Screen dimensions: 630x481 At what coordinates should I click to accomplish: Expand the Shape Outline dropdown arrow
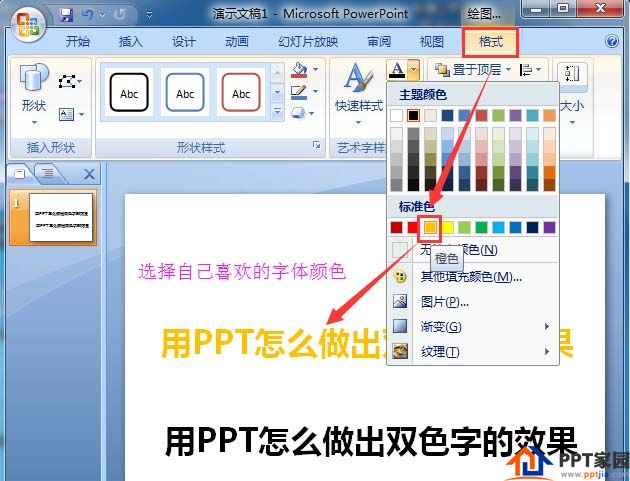pyautogui.click(x=315, y=92)
